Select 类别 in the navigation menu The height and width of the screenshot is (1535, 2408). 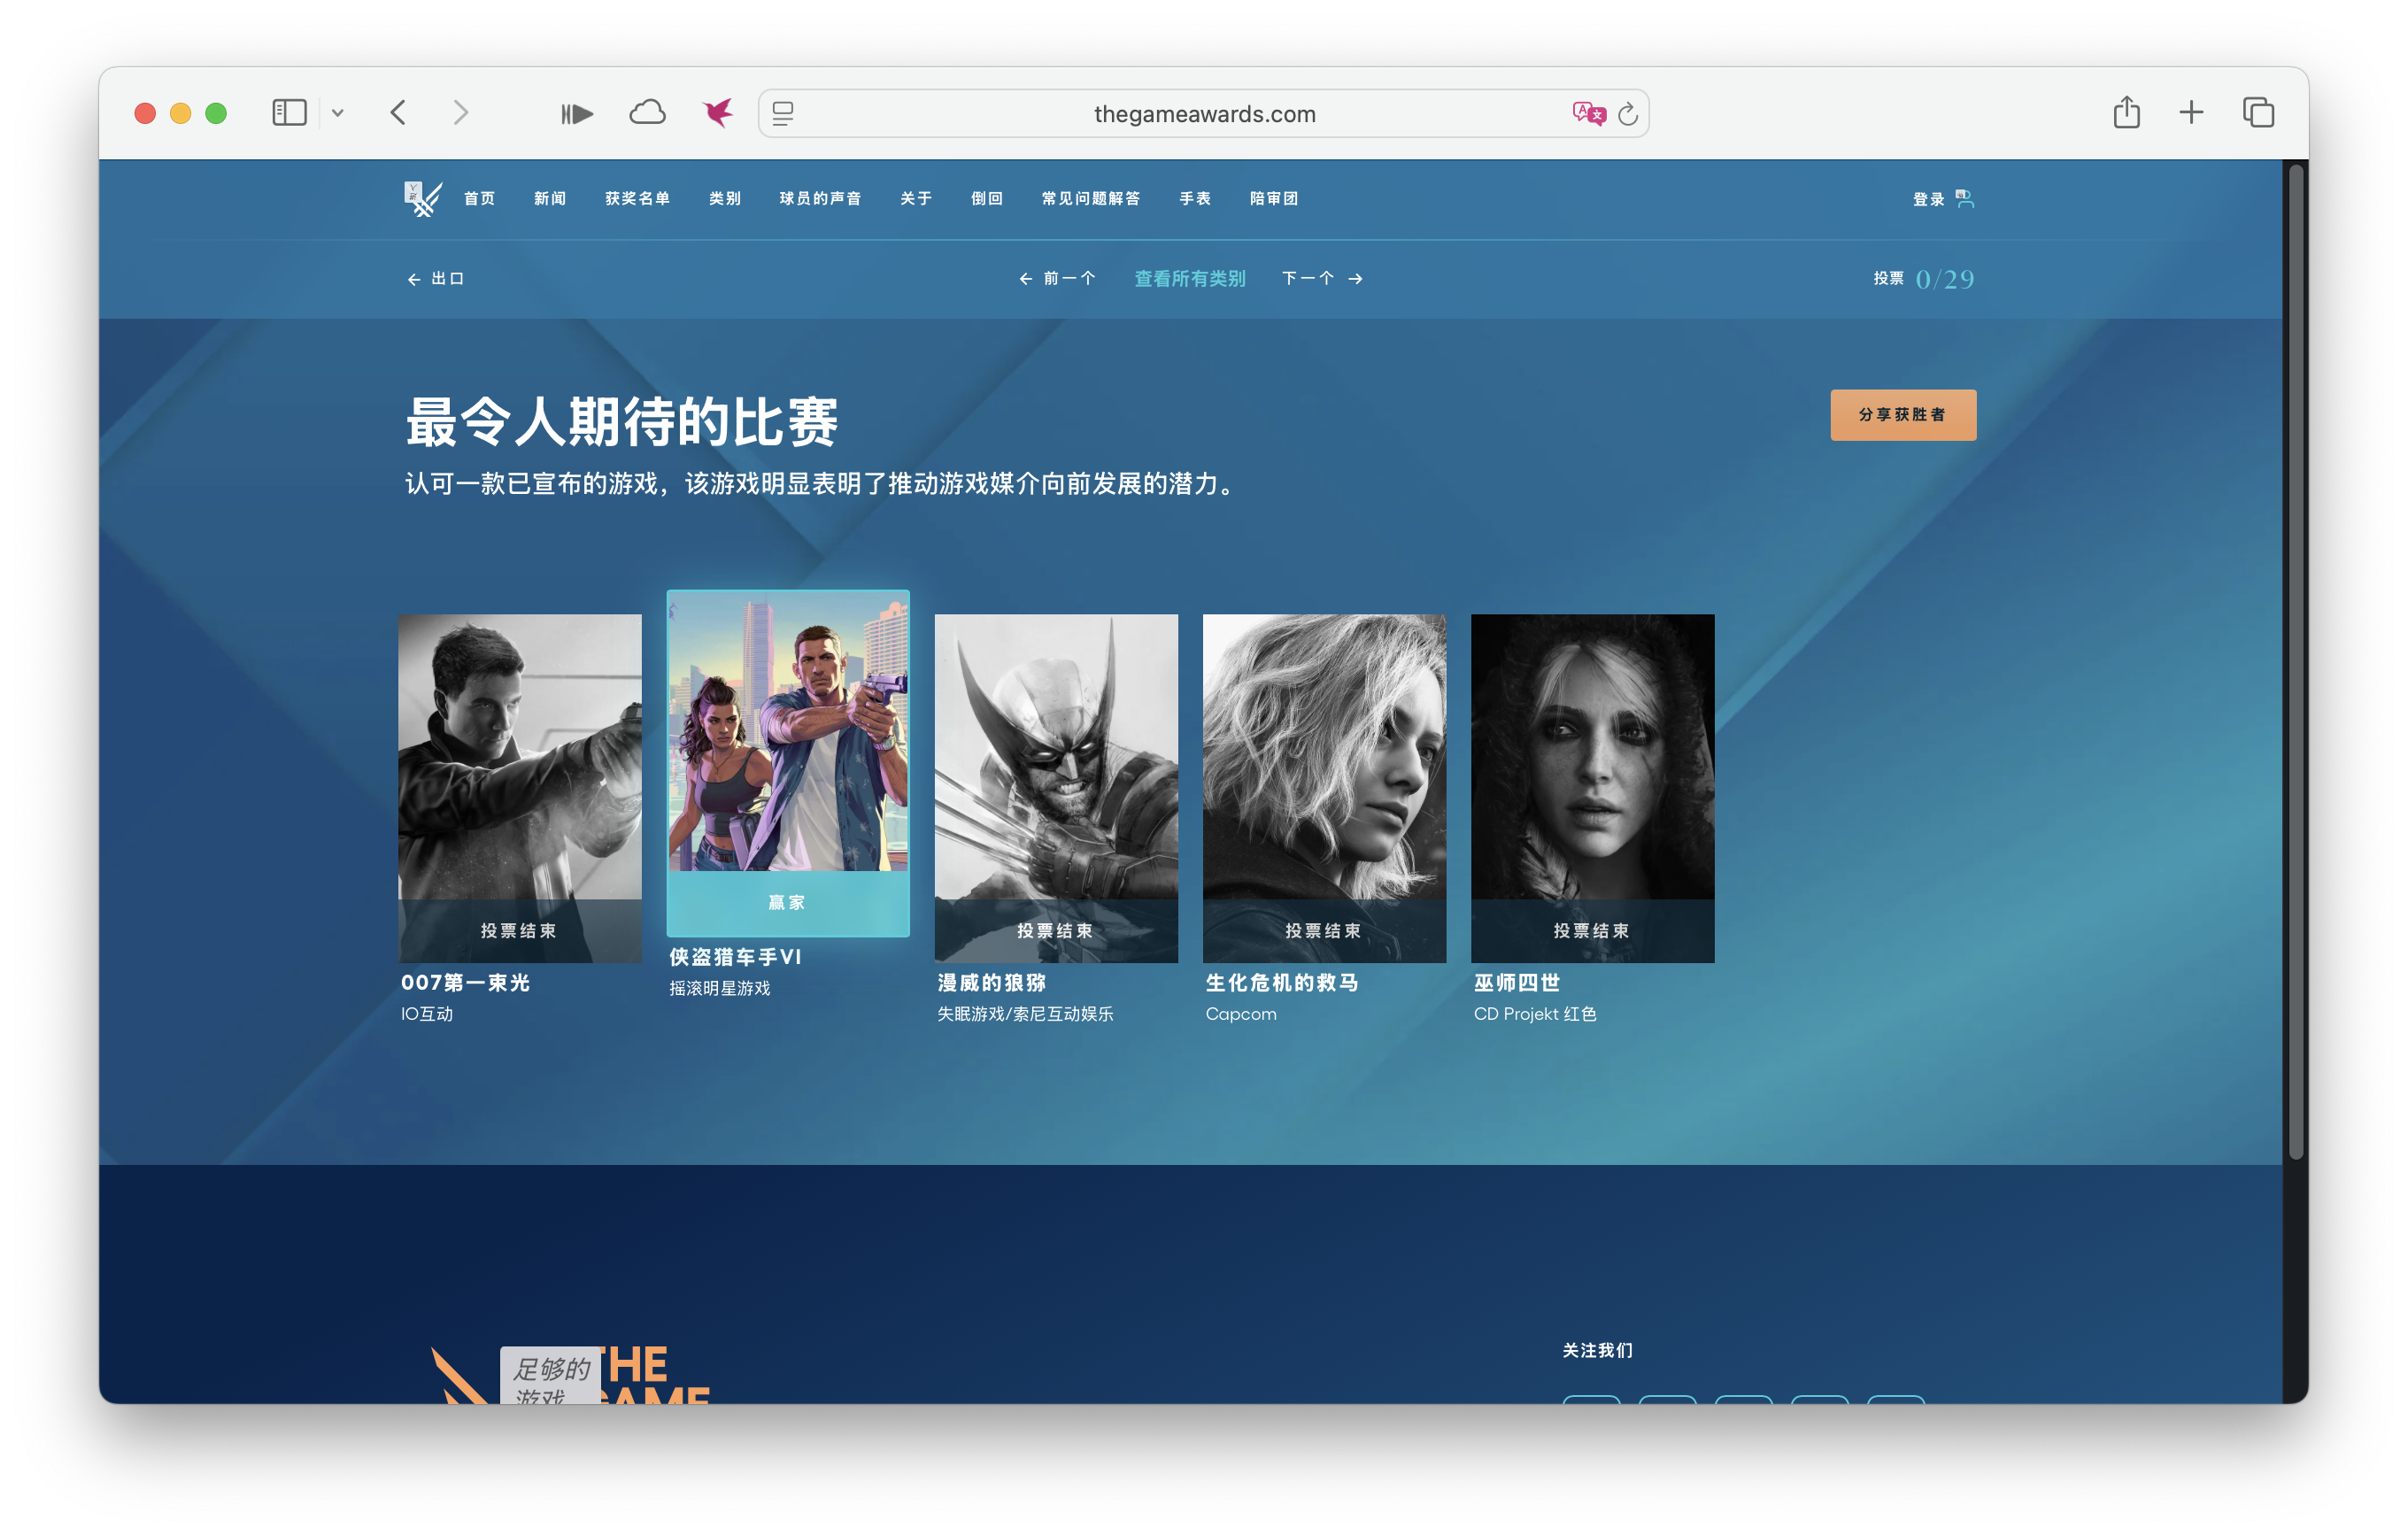pos(724,198)
